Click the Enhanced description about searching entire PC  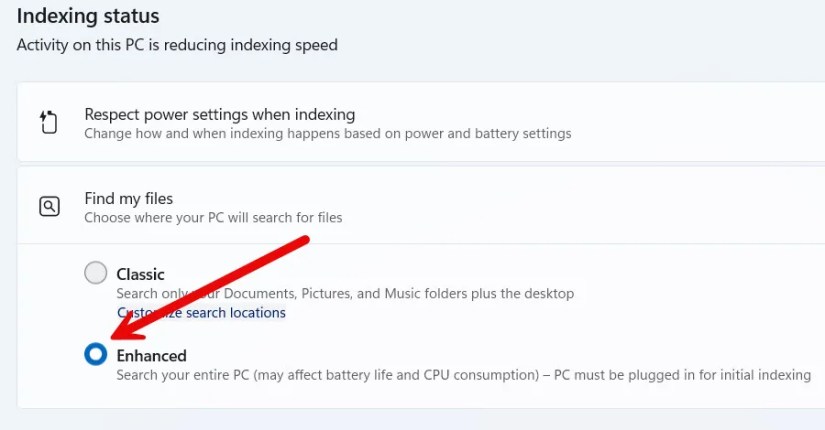(x=462, y=375)
